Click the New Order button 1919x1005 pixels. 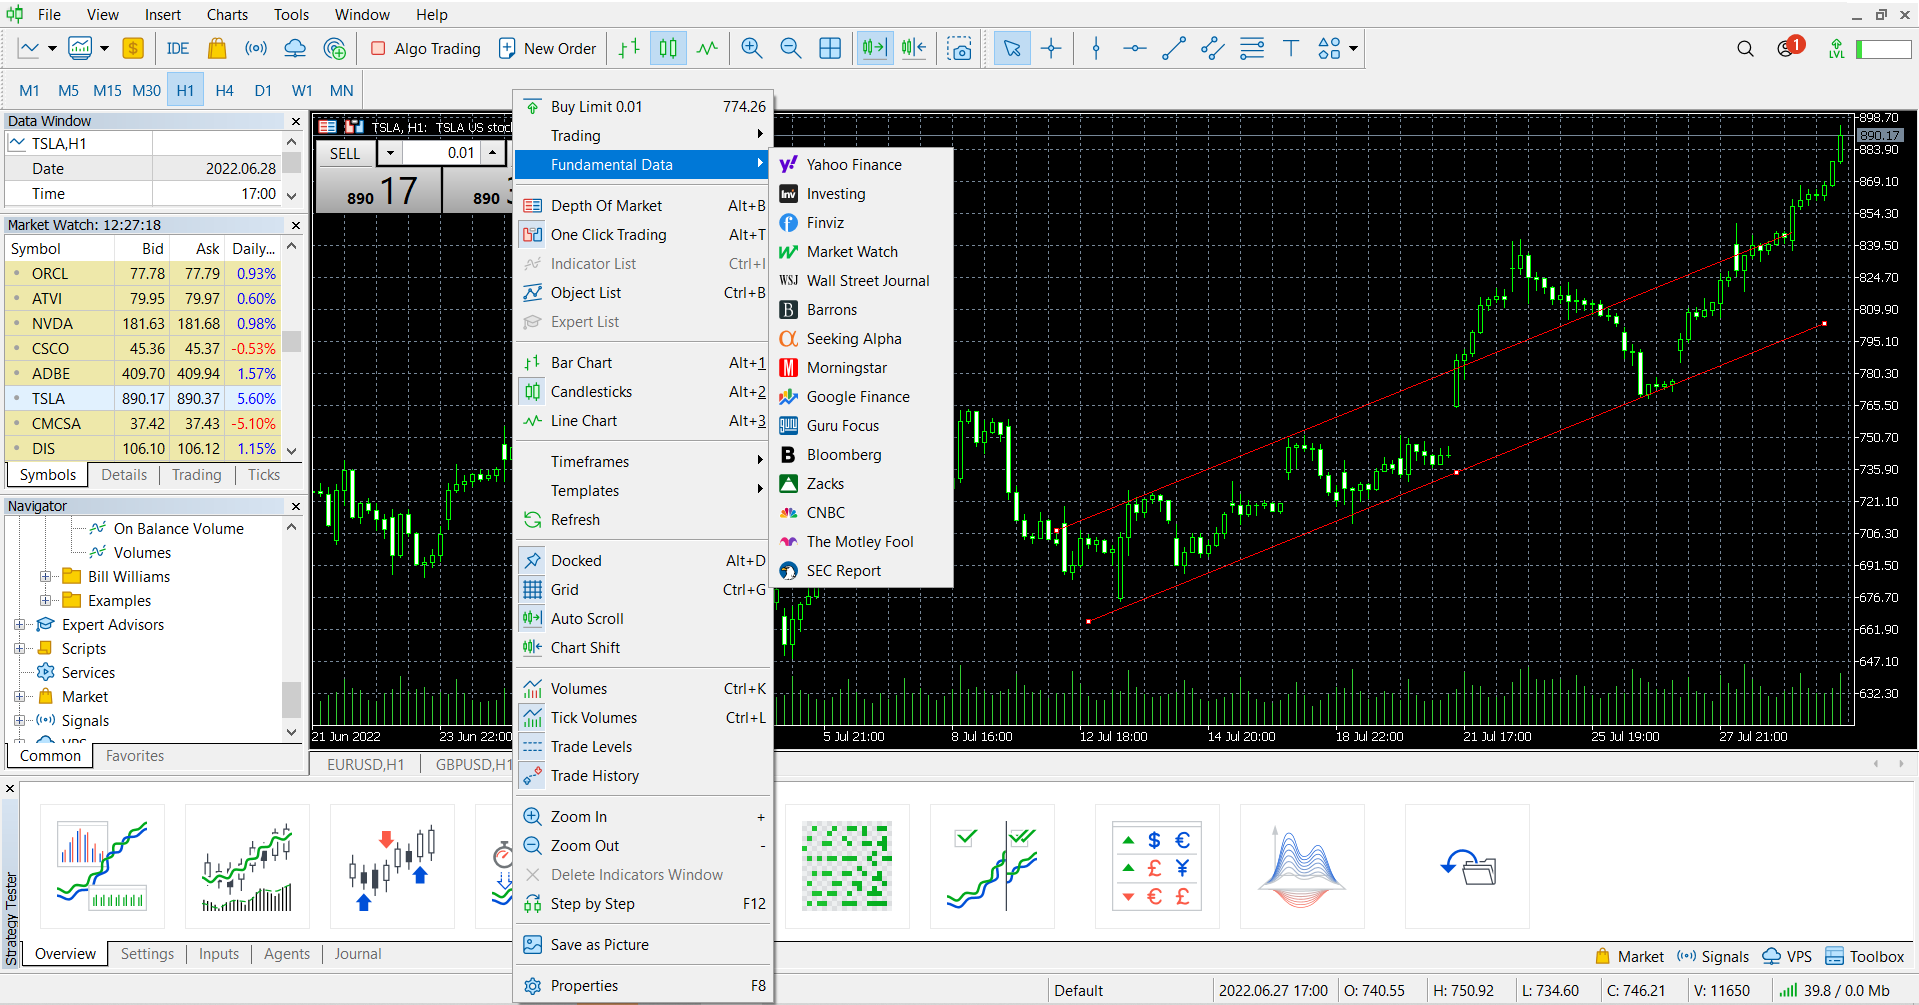pyautogui.click(x=548, y=48)
